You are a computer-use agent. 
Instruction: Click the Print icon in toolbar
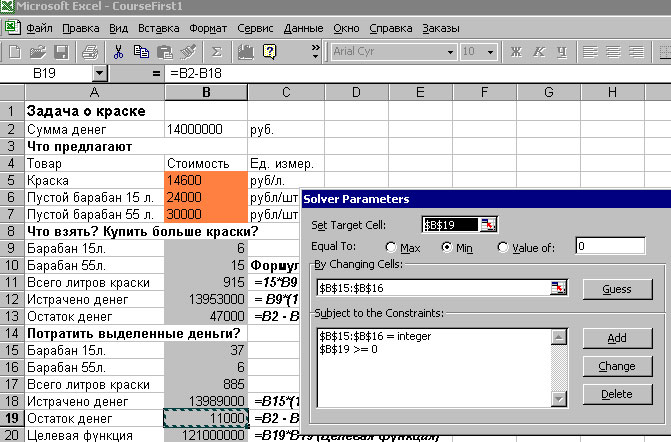[90, 51]
